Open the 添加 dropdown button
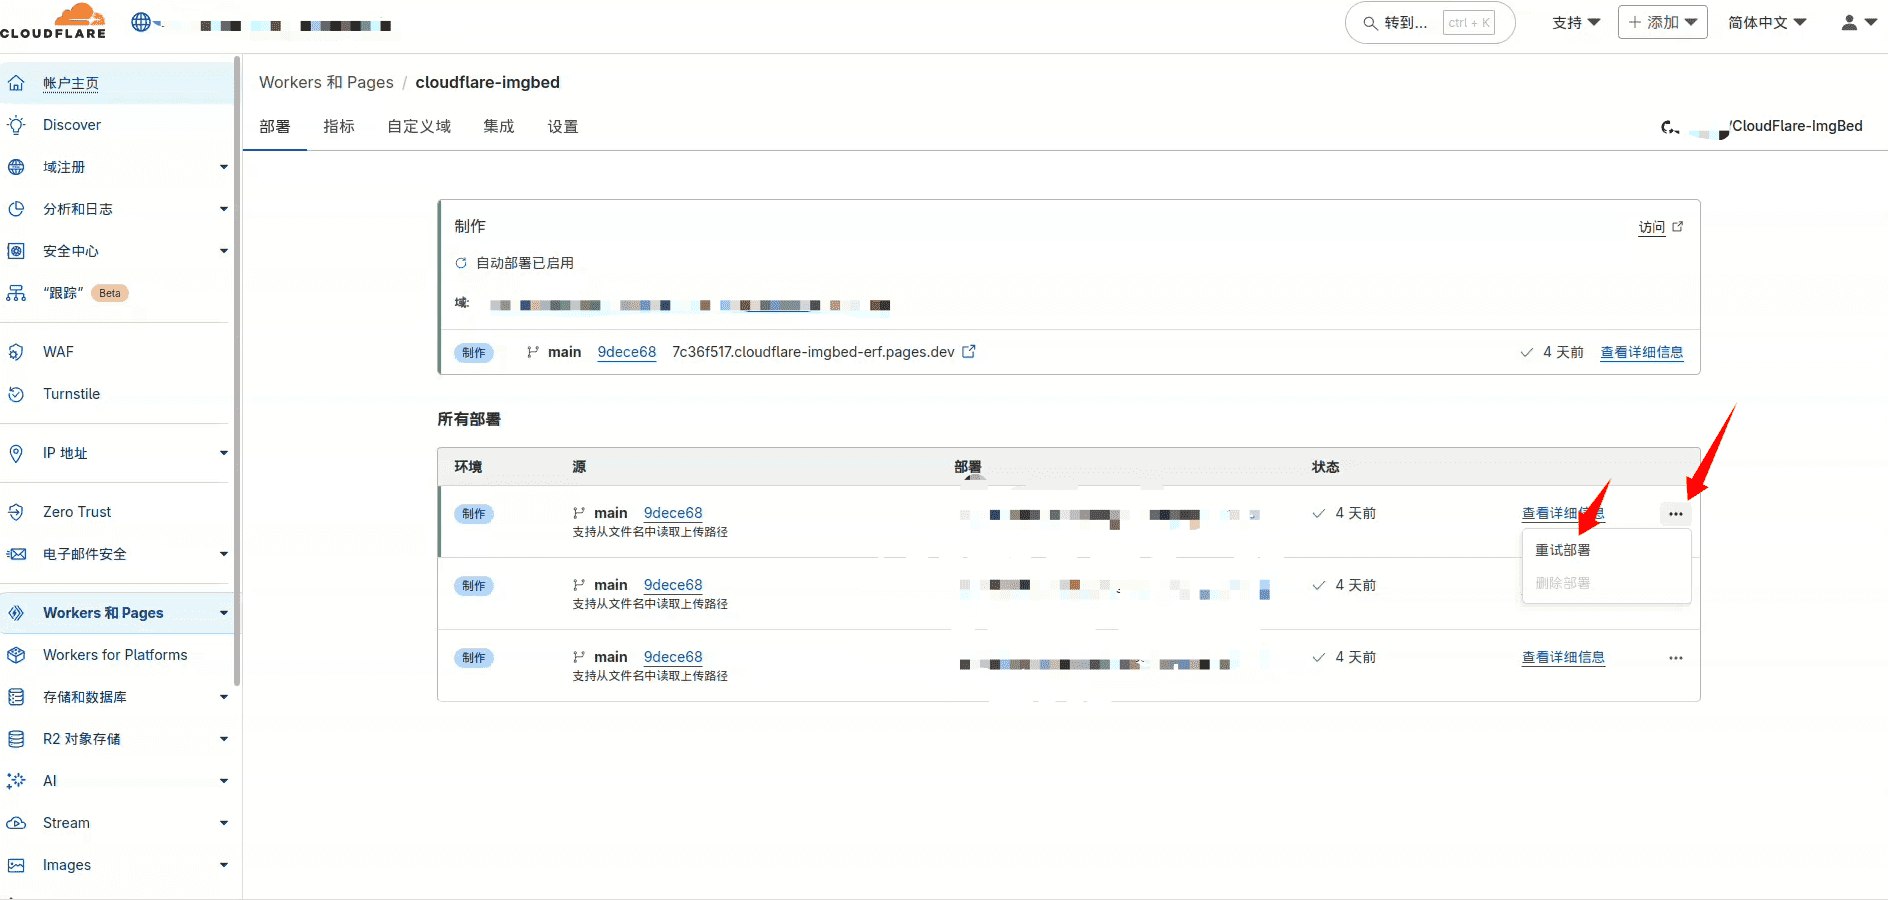The height and width of the screenshot is (900, 1888). pyautogui.click(x=1662, y=22)
